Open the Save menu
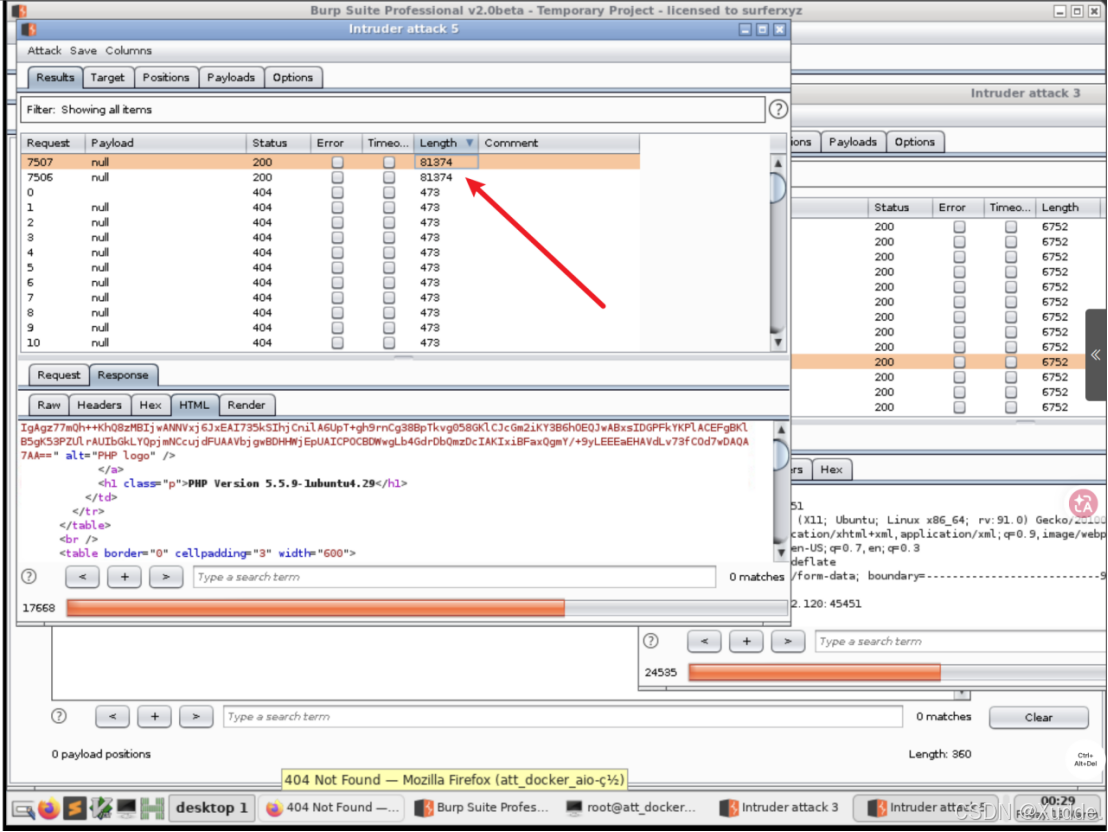 tap(83, 51)
